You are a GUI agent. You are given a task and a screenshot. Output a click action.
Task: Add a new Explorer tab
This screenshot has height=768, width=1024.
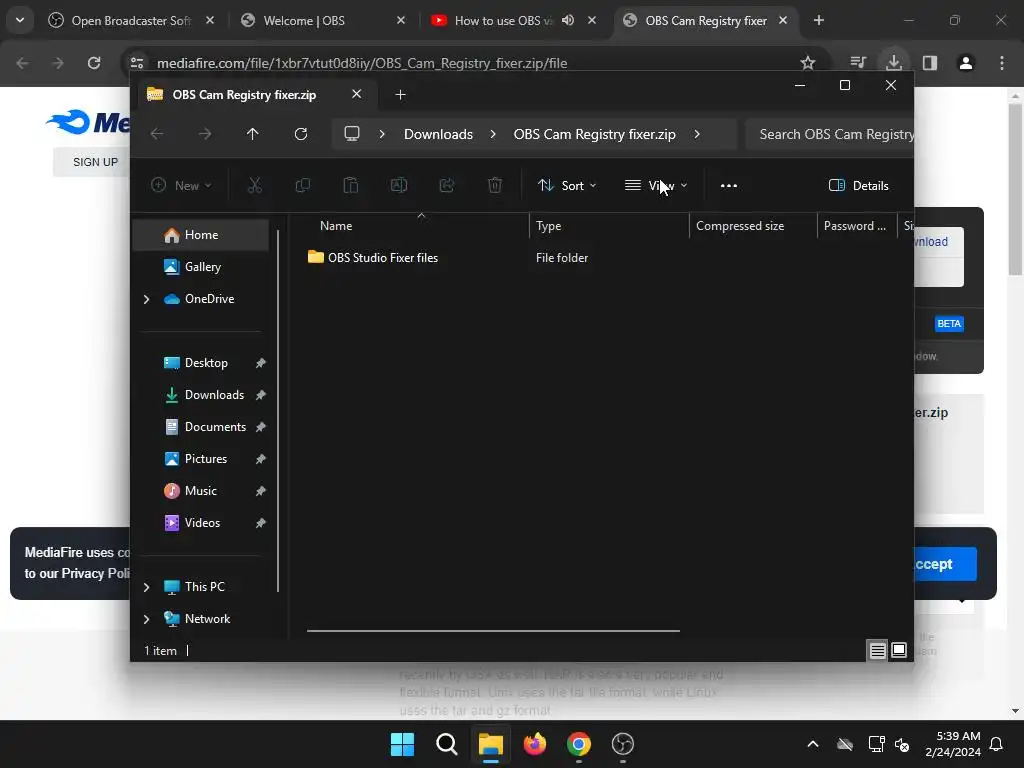point(400,95)
